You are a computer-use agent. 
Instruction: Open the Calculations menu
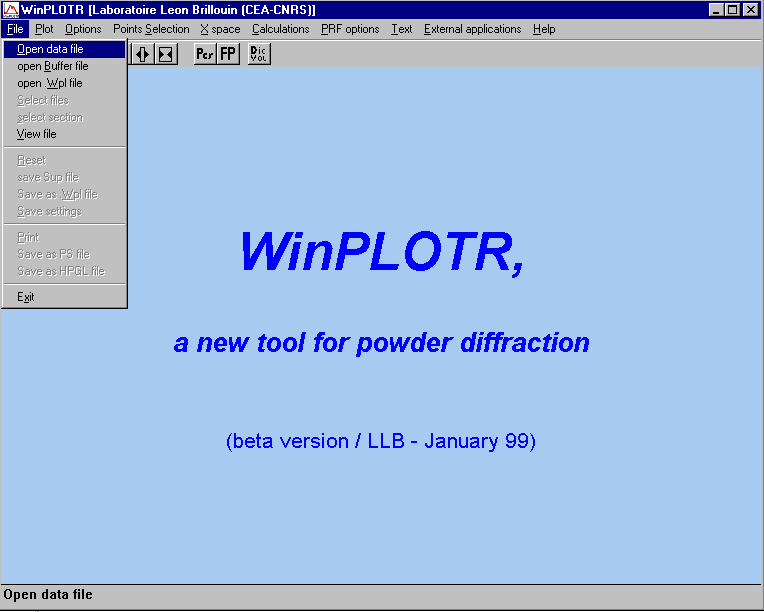click(280, 29)
